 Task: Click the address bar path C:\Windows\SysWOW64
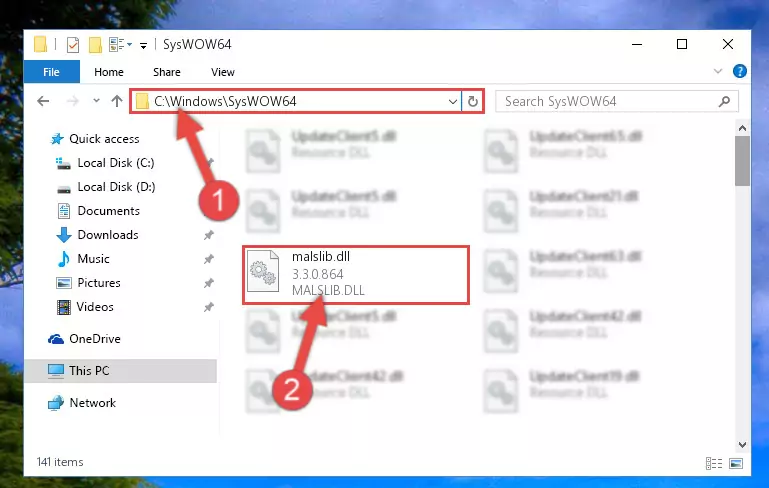click(x=225, y=102)
